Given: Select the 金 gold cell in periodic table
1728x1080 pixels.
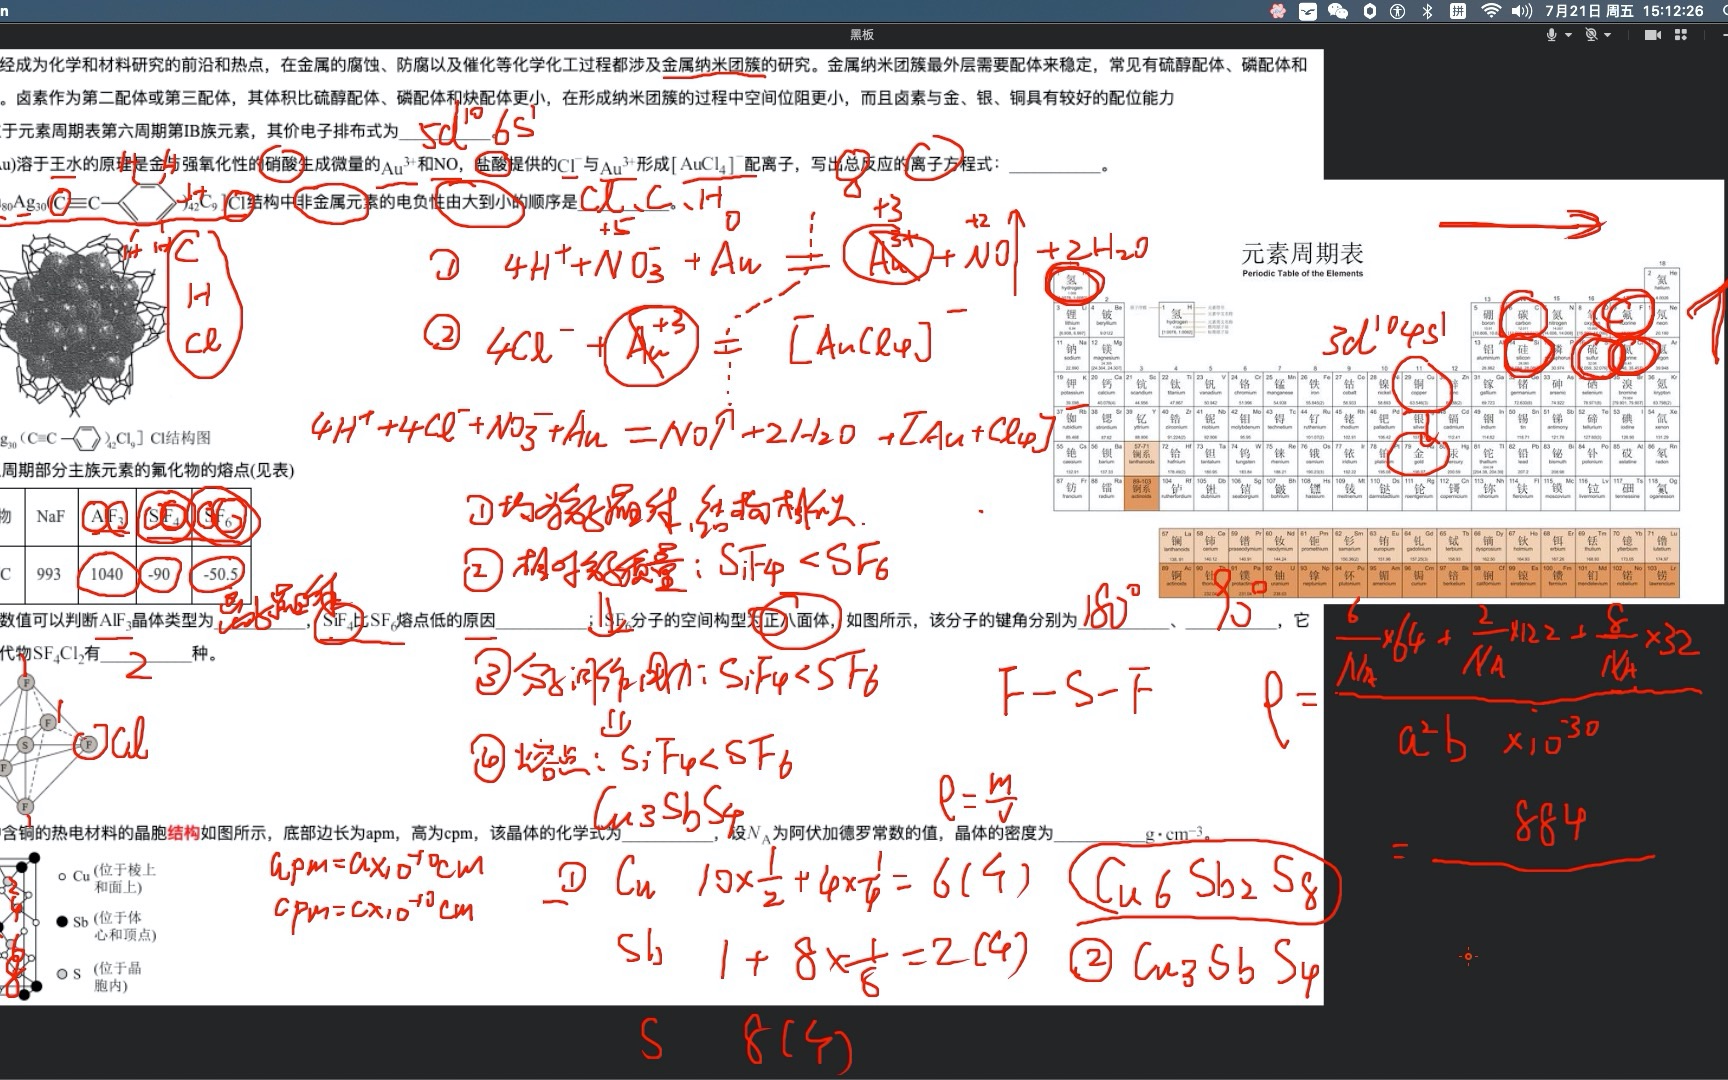Looking at the screenshot, I should tap(1420, 458).
